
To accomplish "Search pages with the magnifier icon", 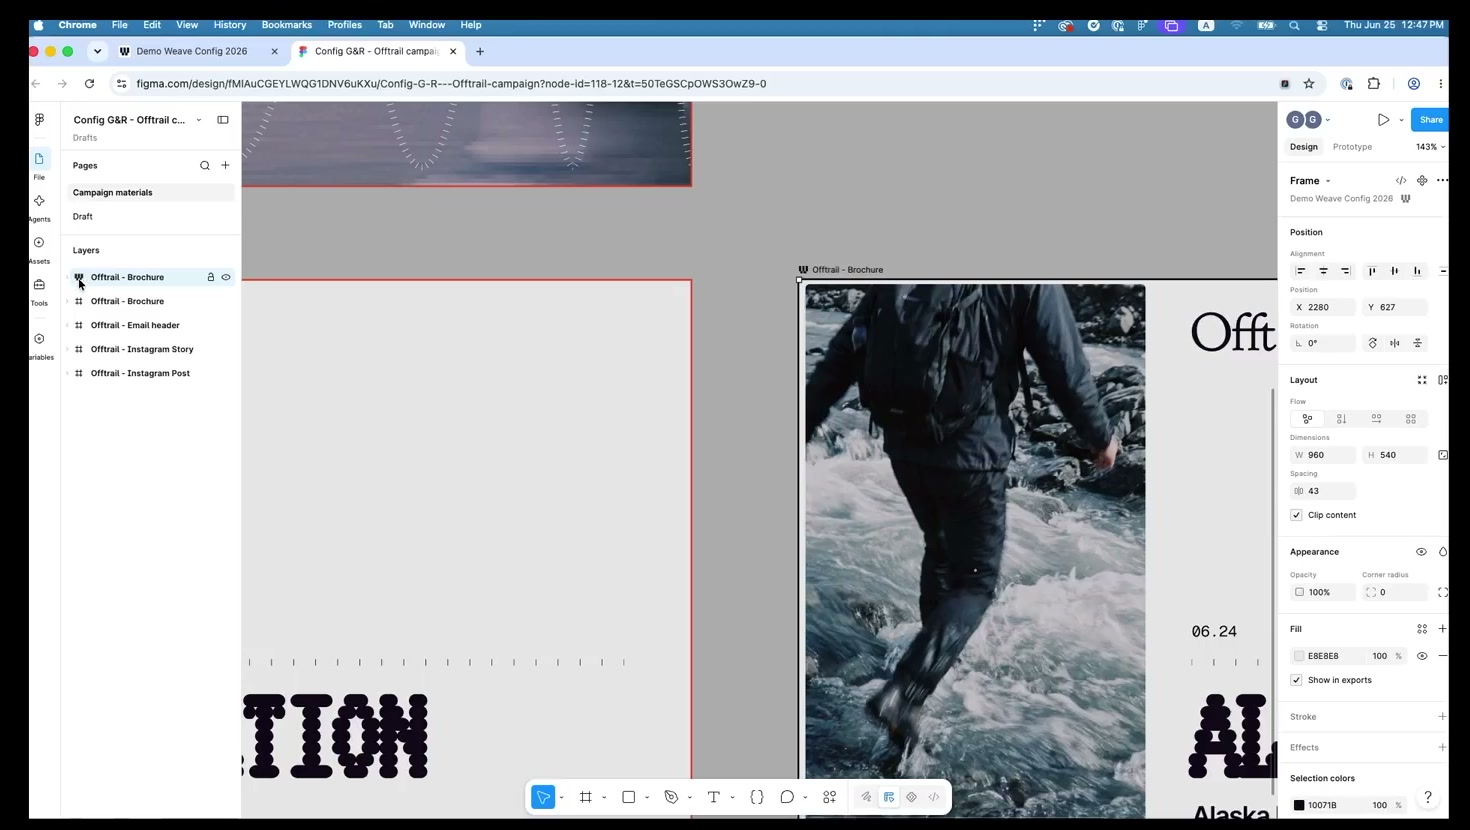I will [205, 166].
